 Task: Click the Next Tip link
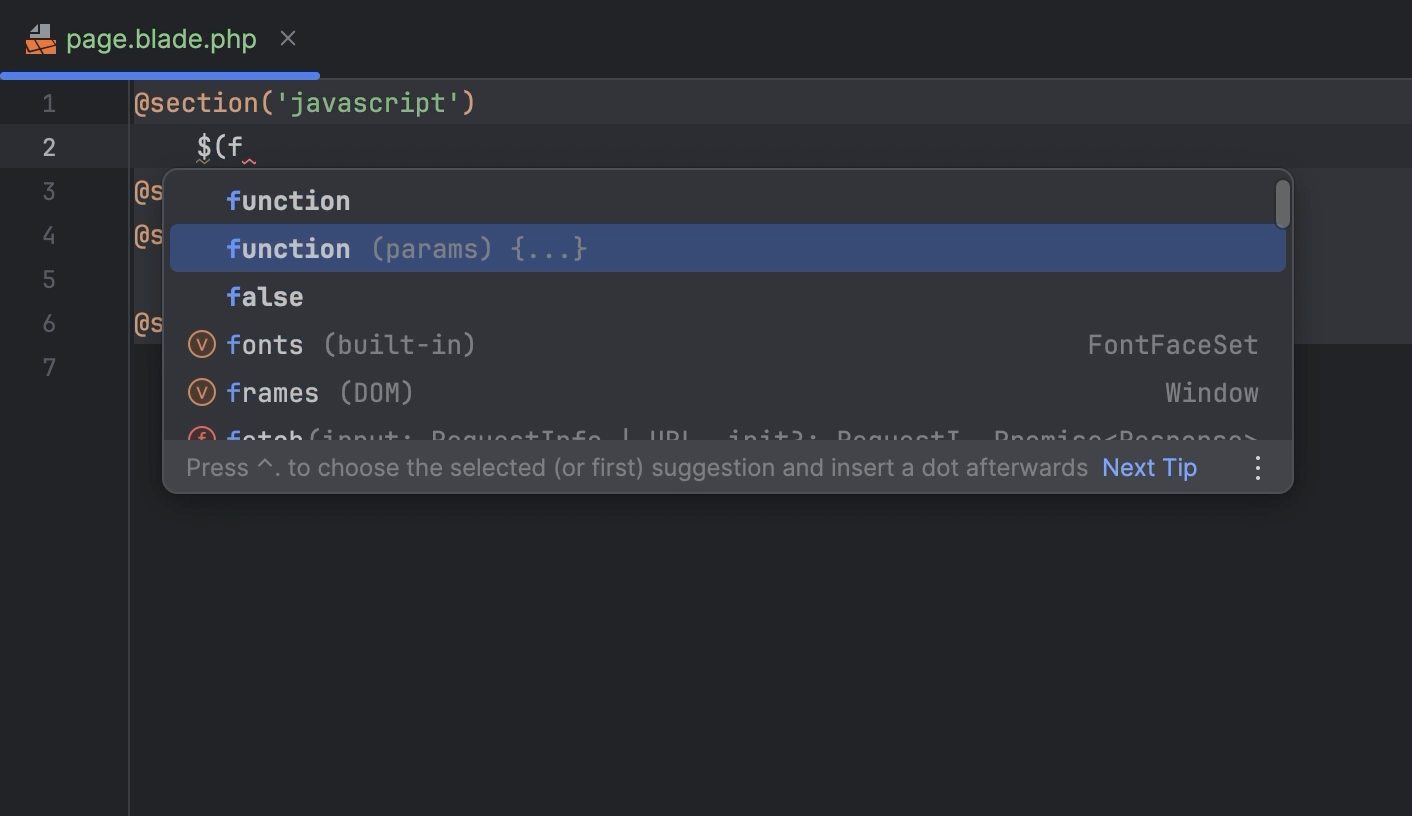click(1149, 468)
